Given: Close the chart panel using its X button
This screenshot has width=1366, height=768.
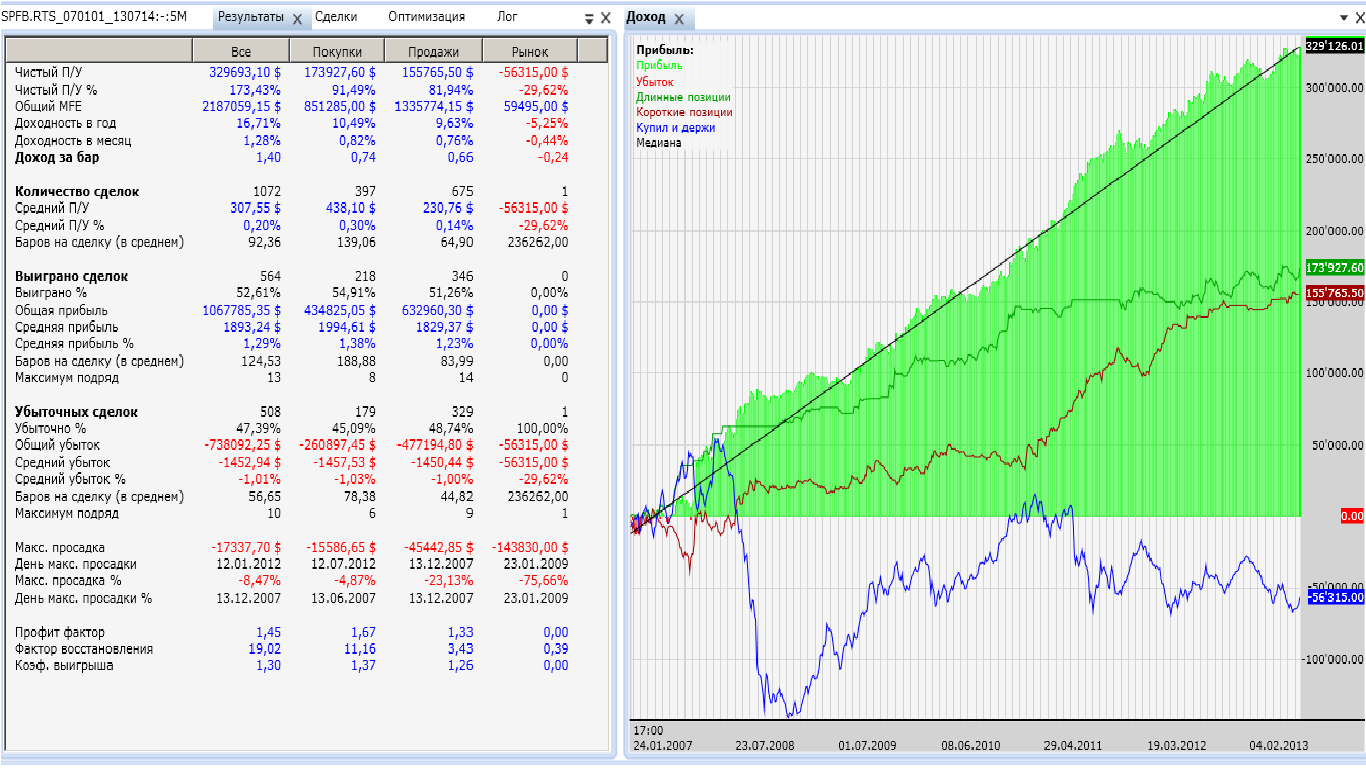Looking at the screenshot, I should point(1358,18).
